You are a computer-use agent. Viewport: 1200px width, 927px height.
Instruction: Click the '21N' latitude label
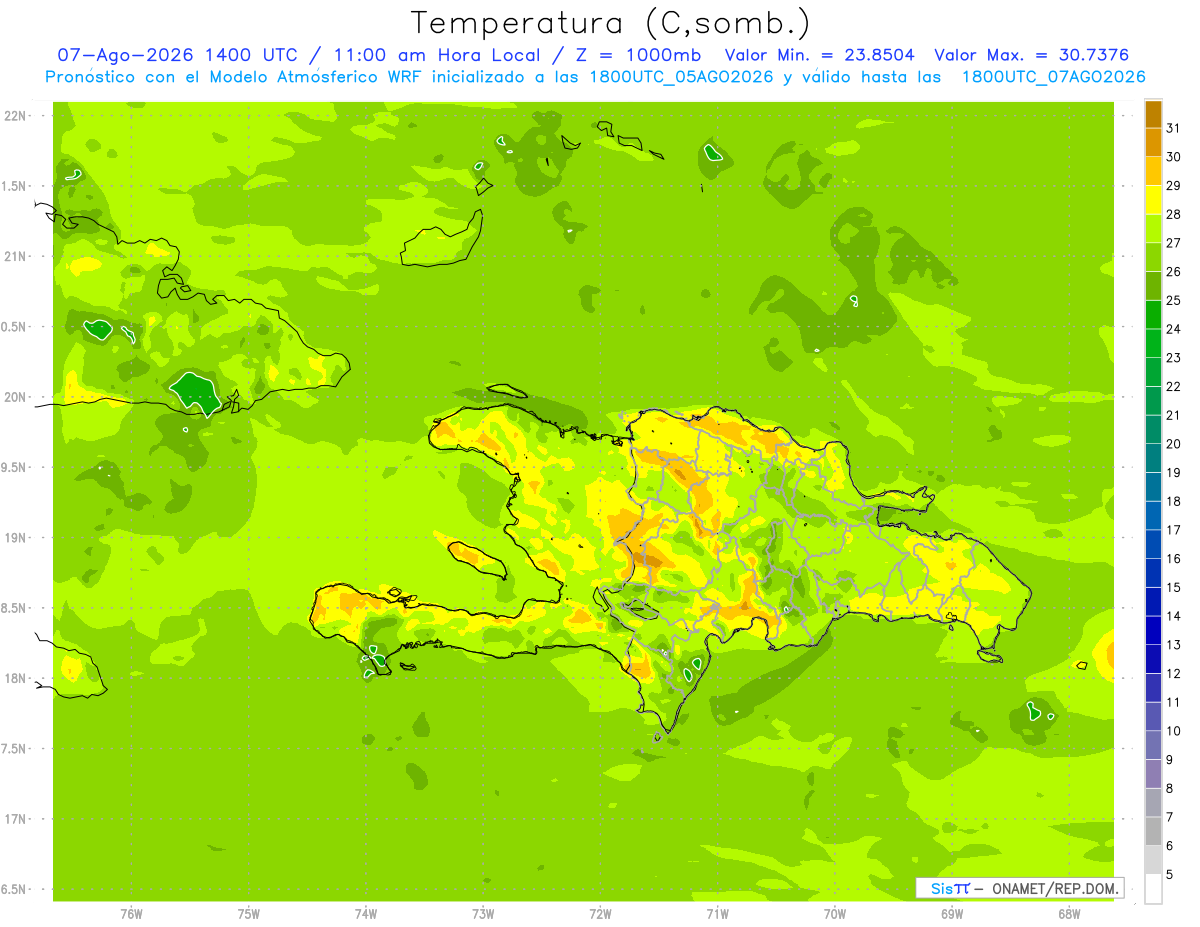coord(14,257)
